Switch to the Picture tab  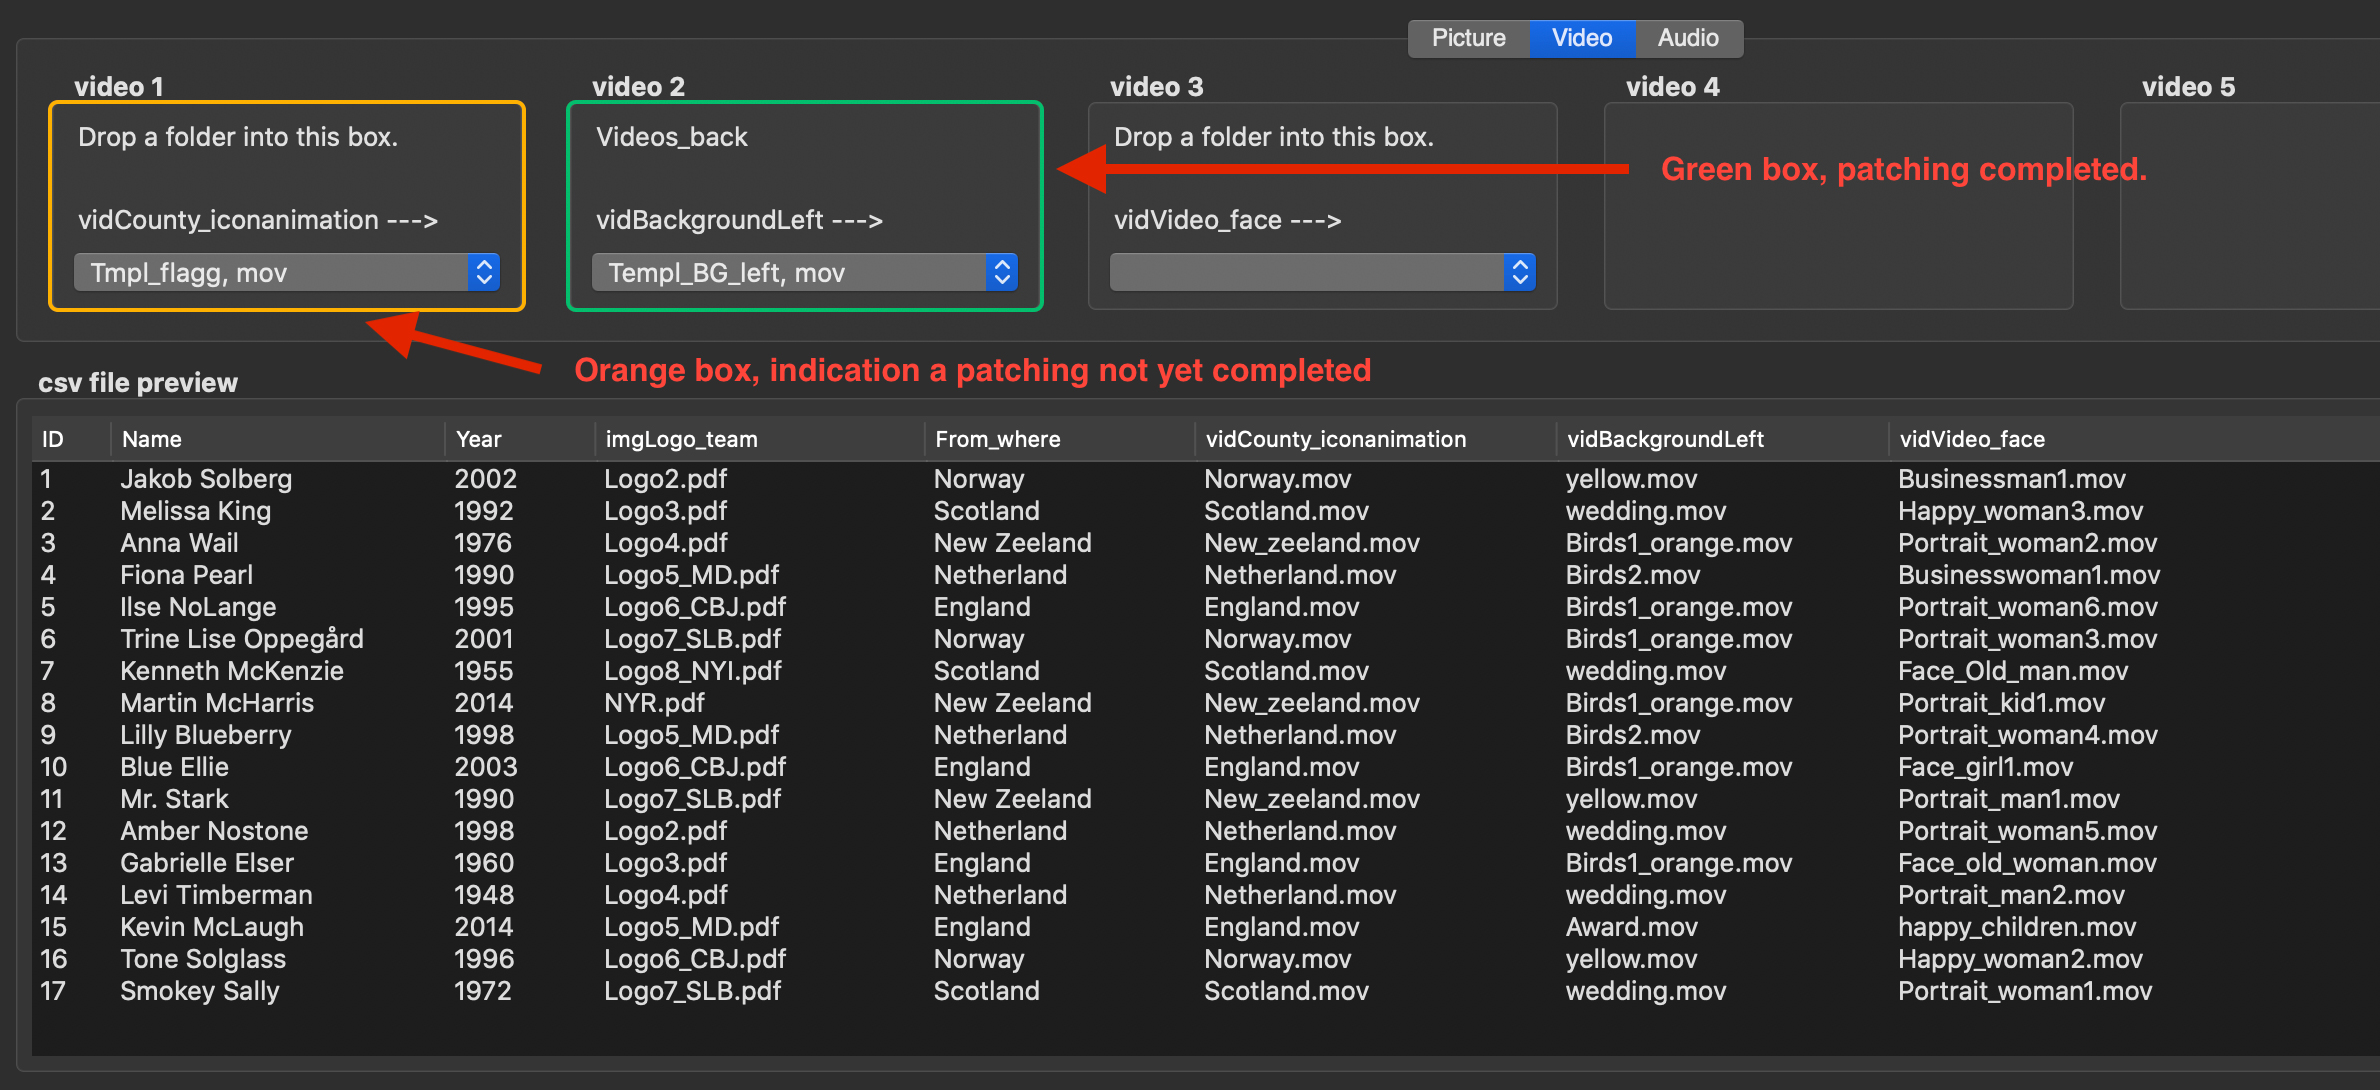1468,38
